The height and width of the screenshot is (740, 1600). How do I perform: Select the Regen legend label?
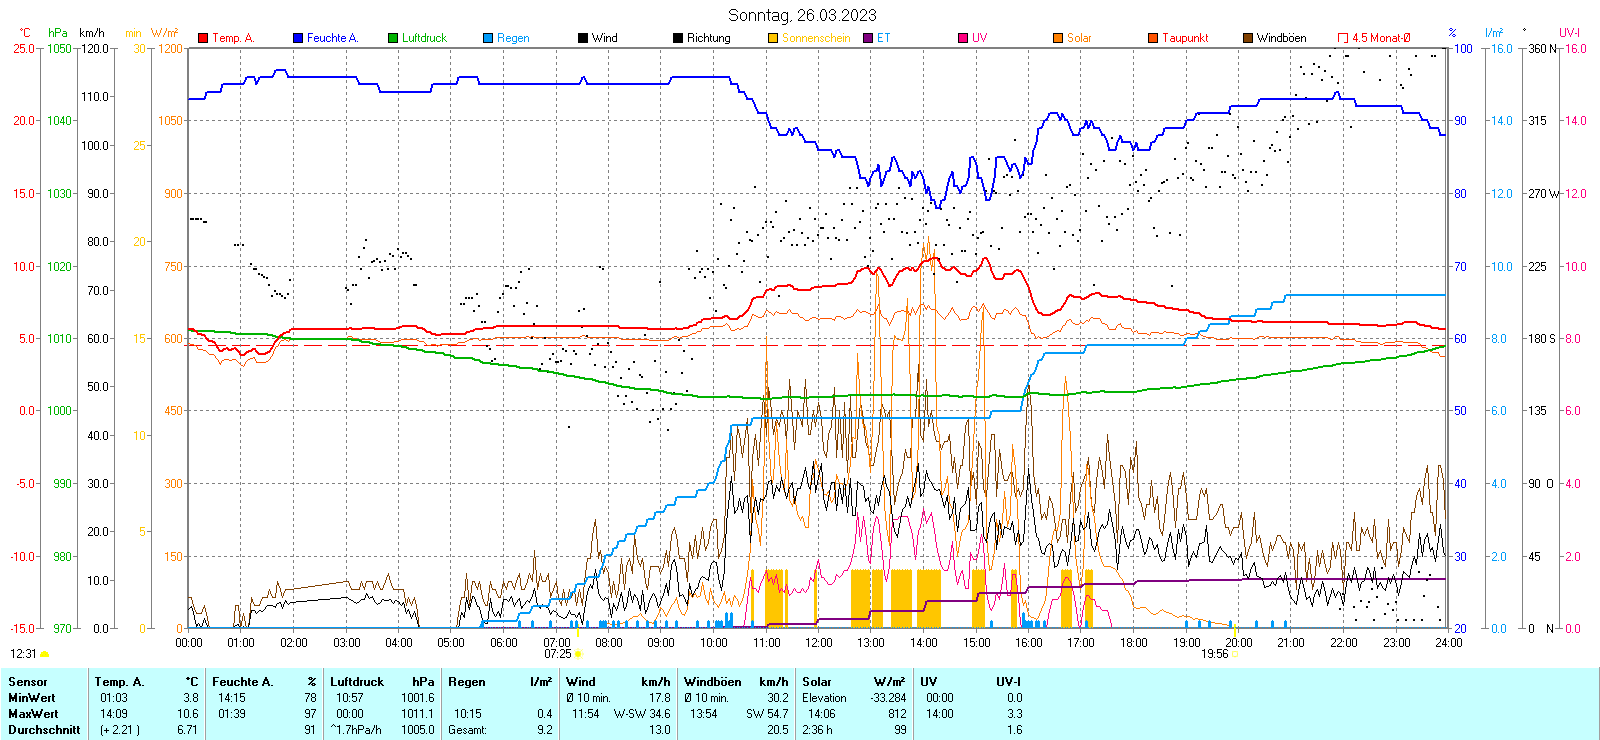pyautogui.click(x=513, y=38)
